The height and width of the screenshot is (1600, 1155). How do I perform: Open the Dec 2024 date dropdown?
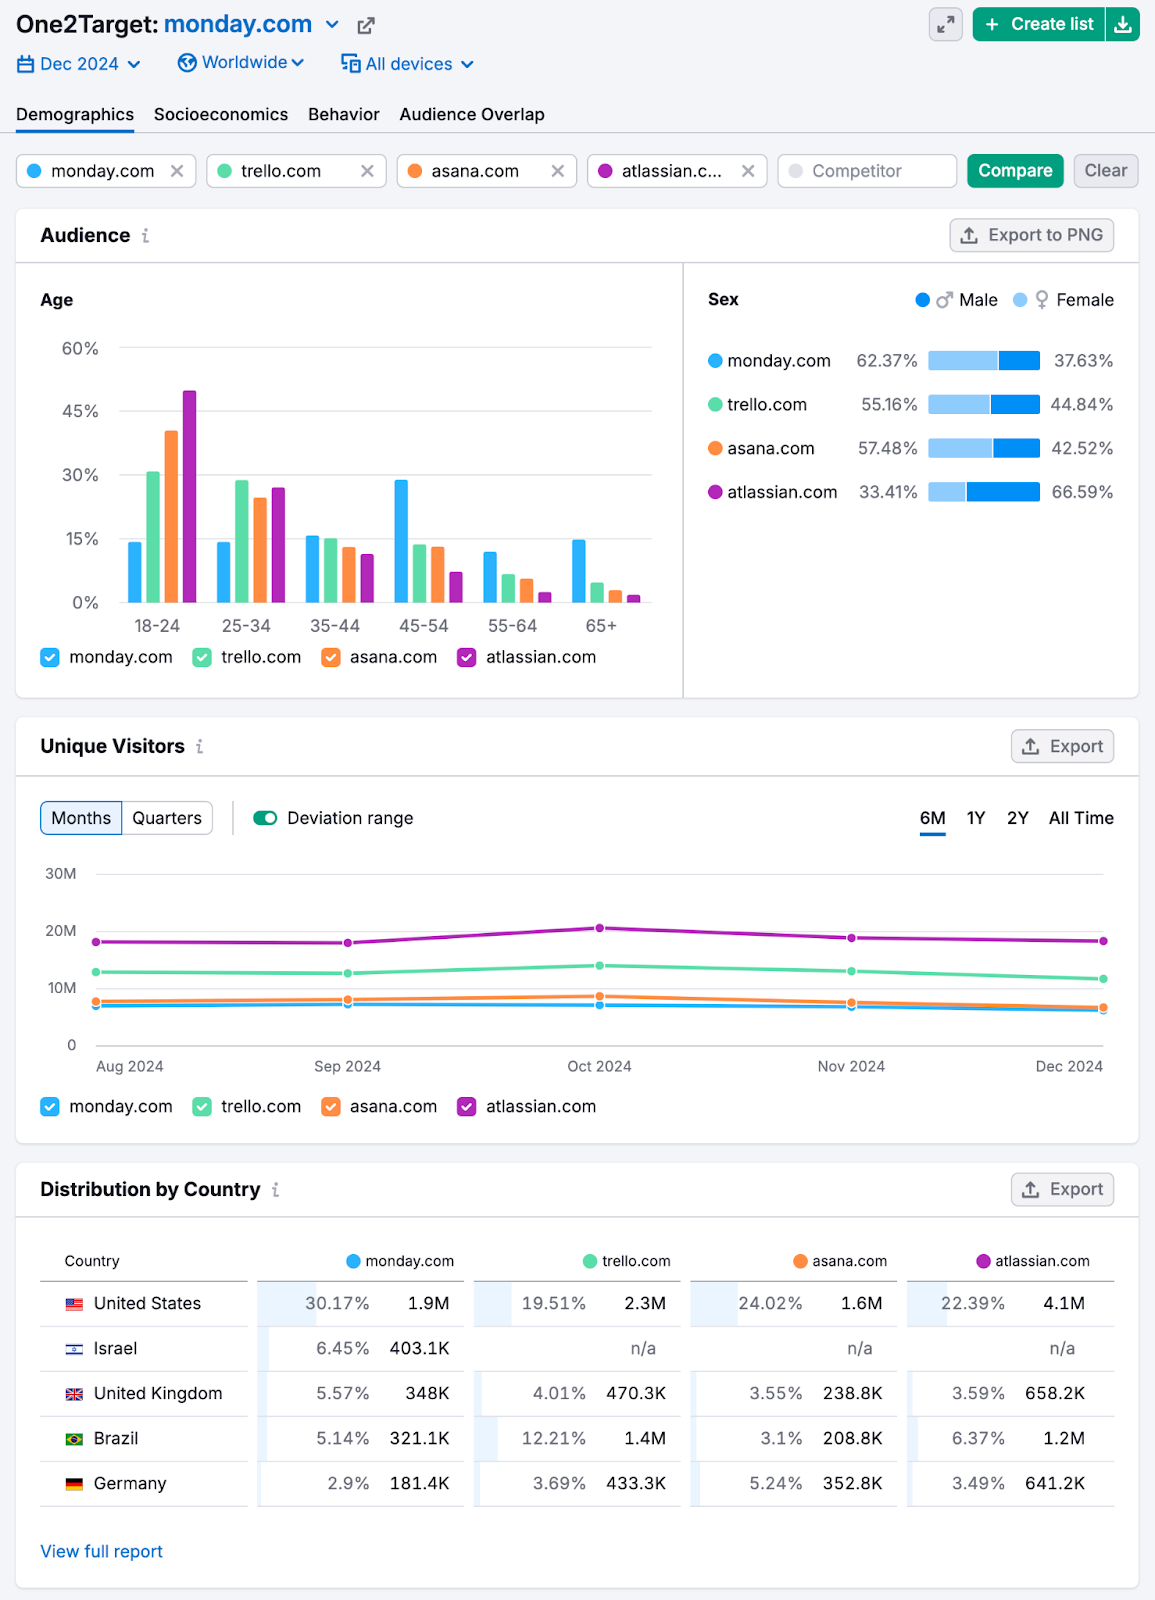tap(79, 64)
